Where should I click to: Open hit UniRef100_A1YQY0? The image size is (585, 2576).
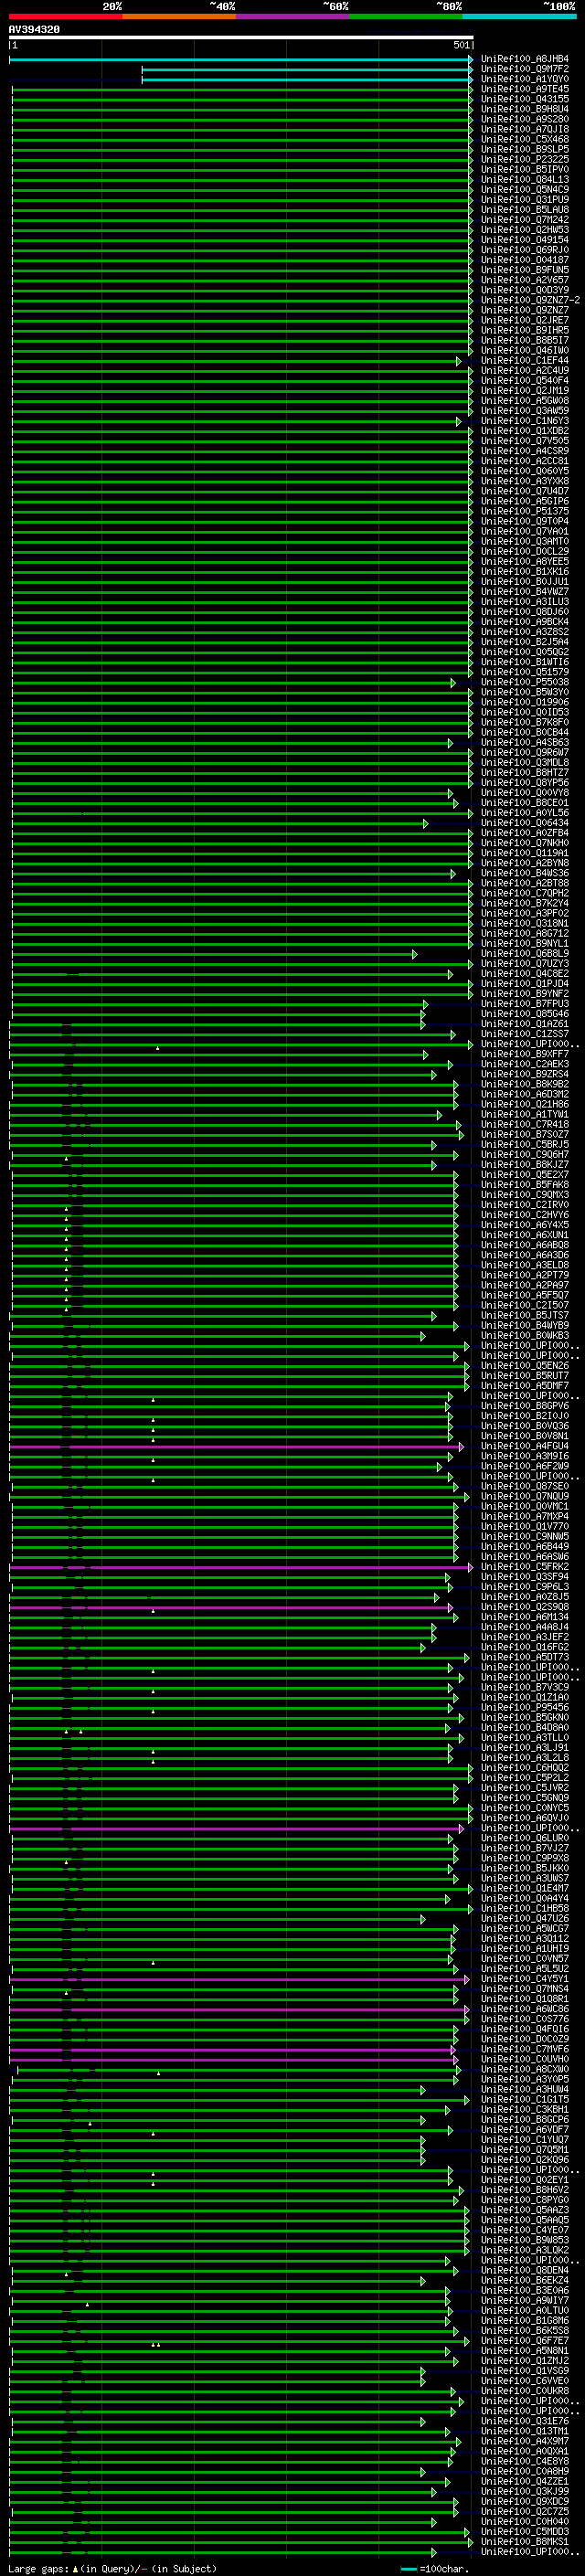coord(524,80)
